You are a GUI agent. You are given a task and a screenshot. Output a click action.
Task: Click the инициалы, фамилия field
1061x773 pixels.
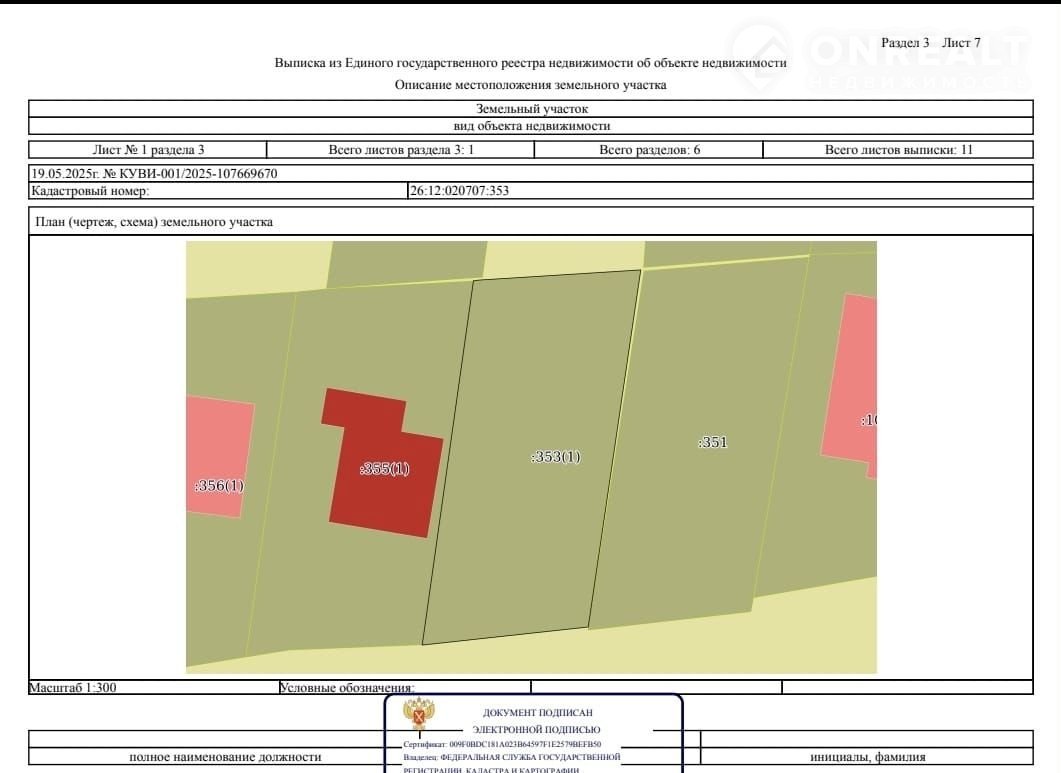pos(867,757)
